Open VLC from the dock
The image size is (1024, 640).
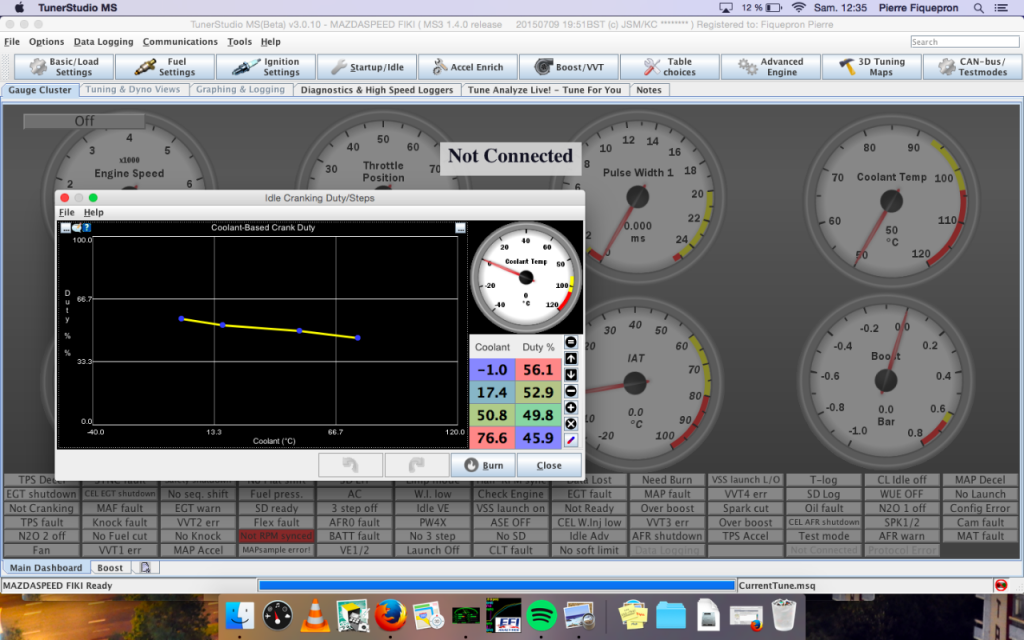click(314, 615)
